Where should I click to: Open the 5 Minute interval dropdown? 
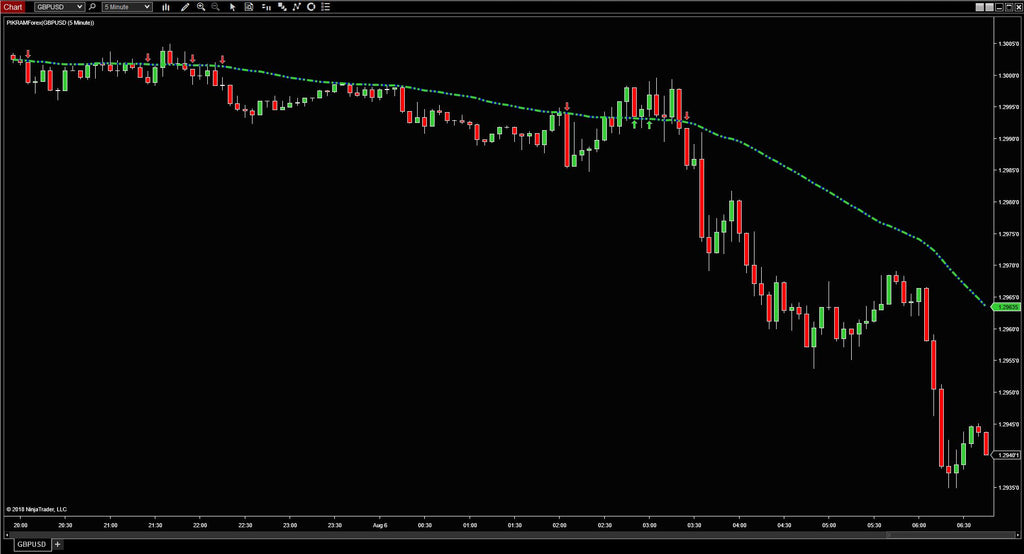pyautogui.click(x=127, y=7)
